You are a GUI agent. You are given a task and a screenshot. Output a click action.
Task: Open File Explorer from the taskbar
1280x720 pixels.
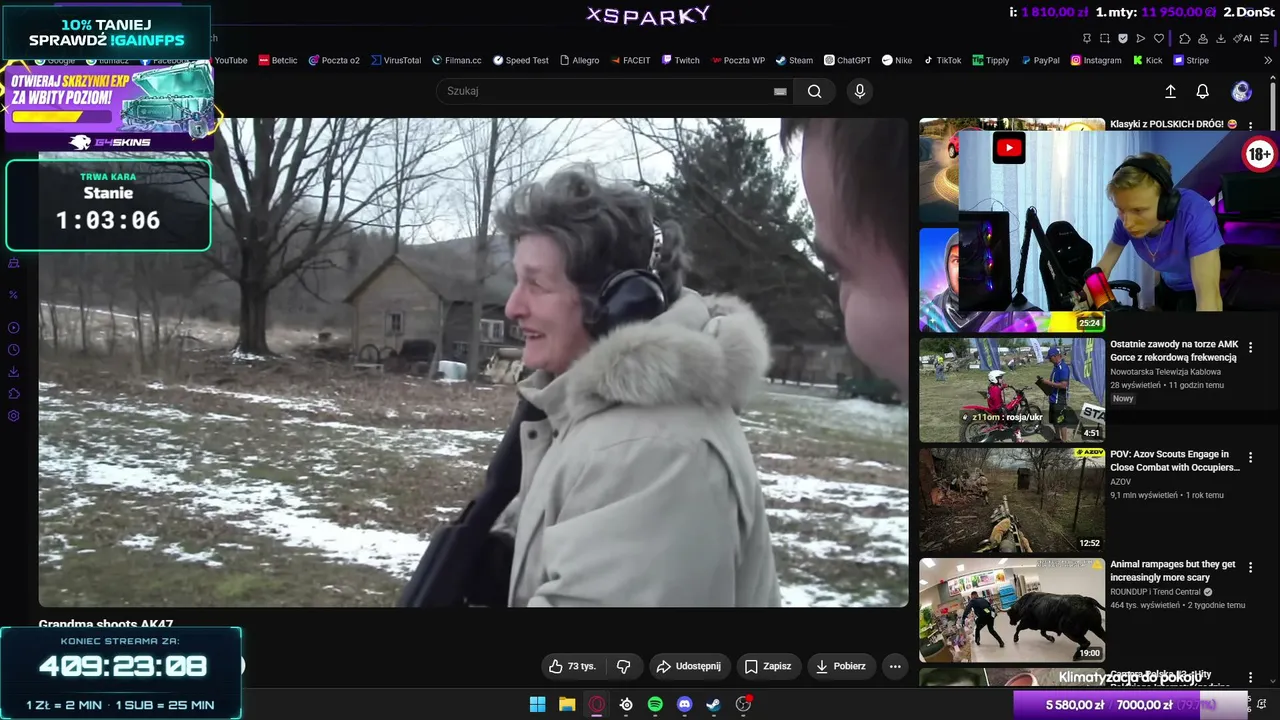567,704
